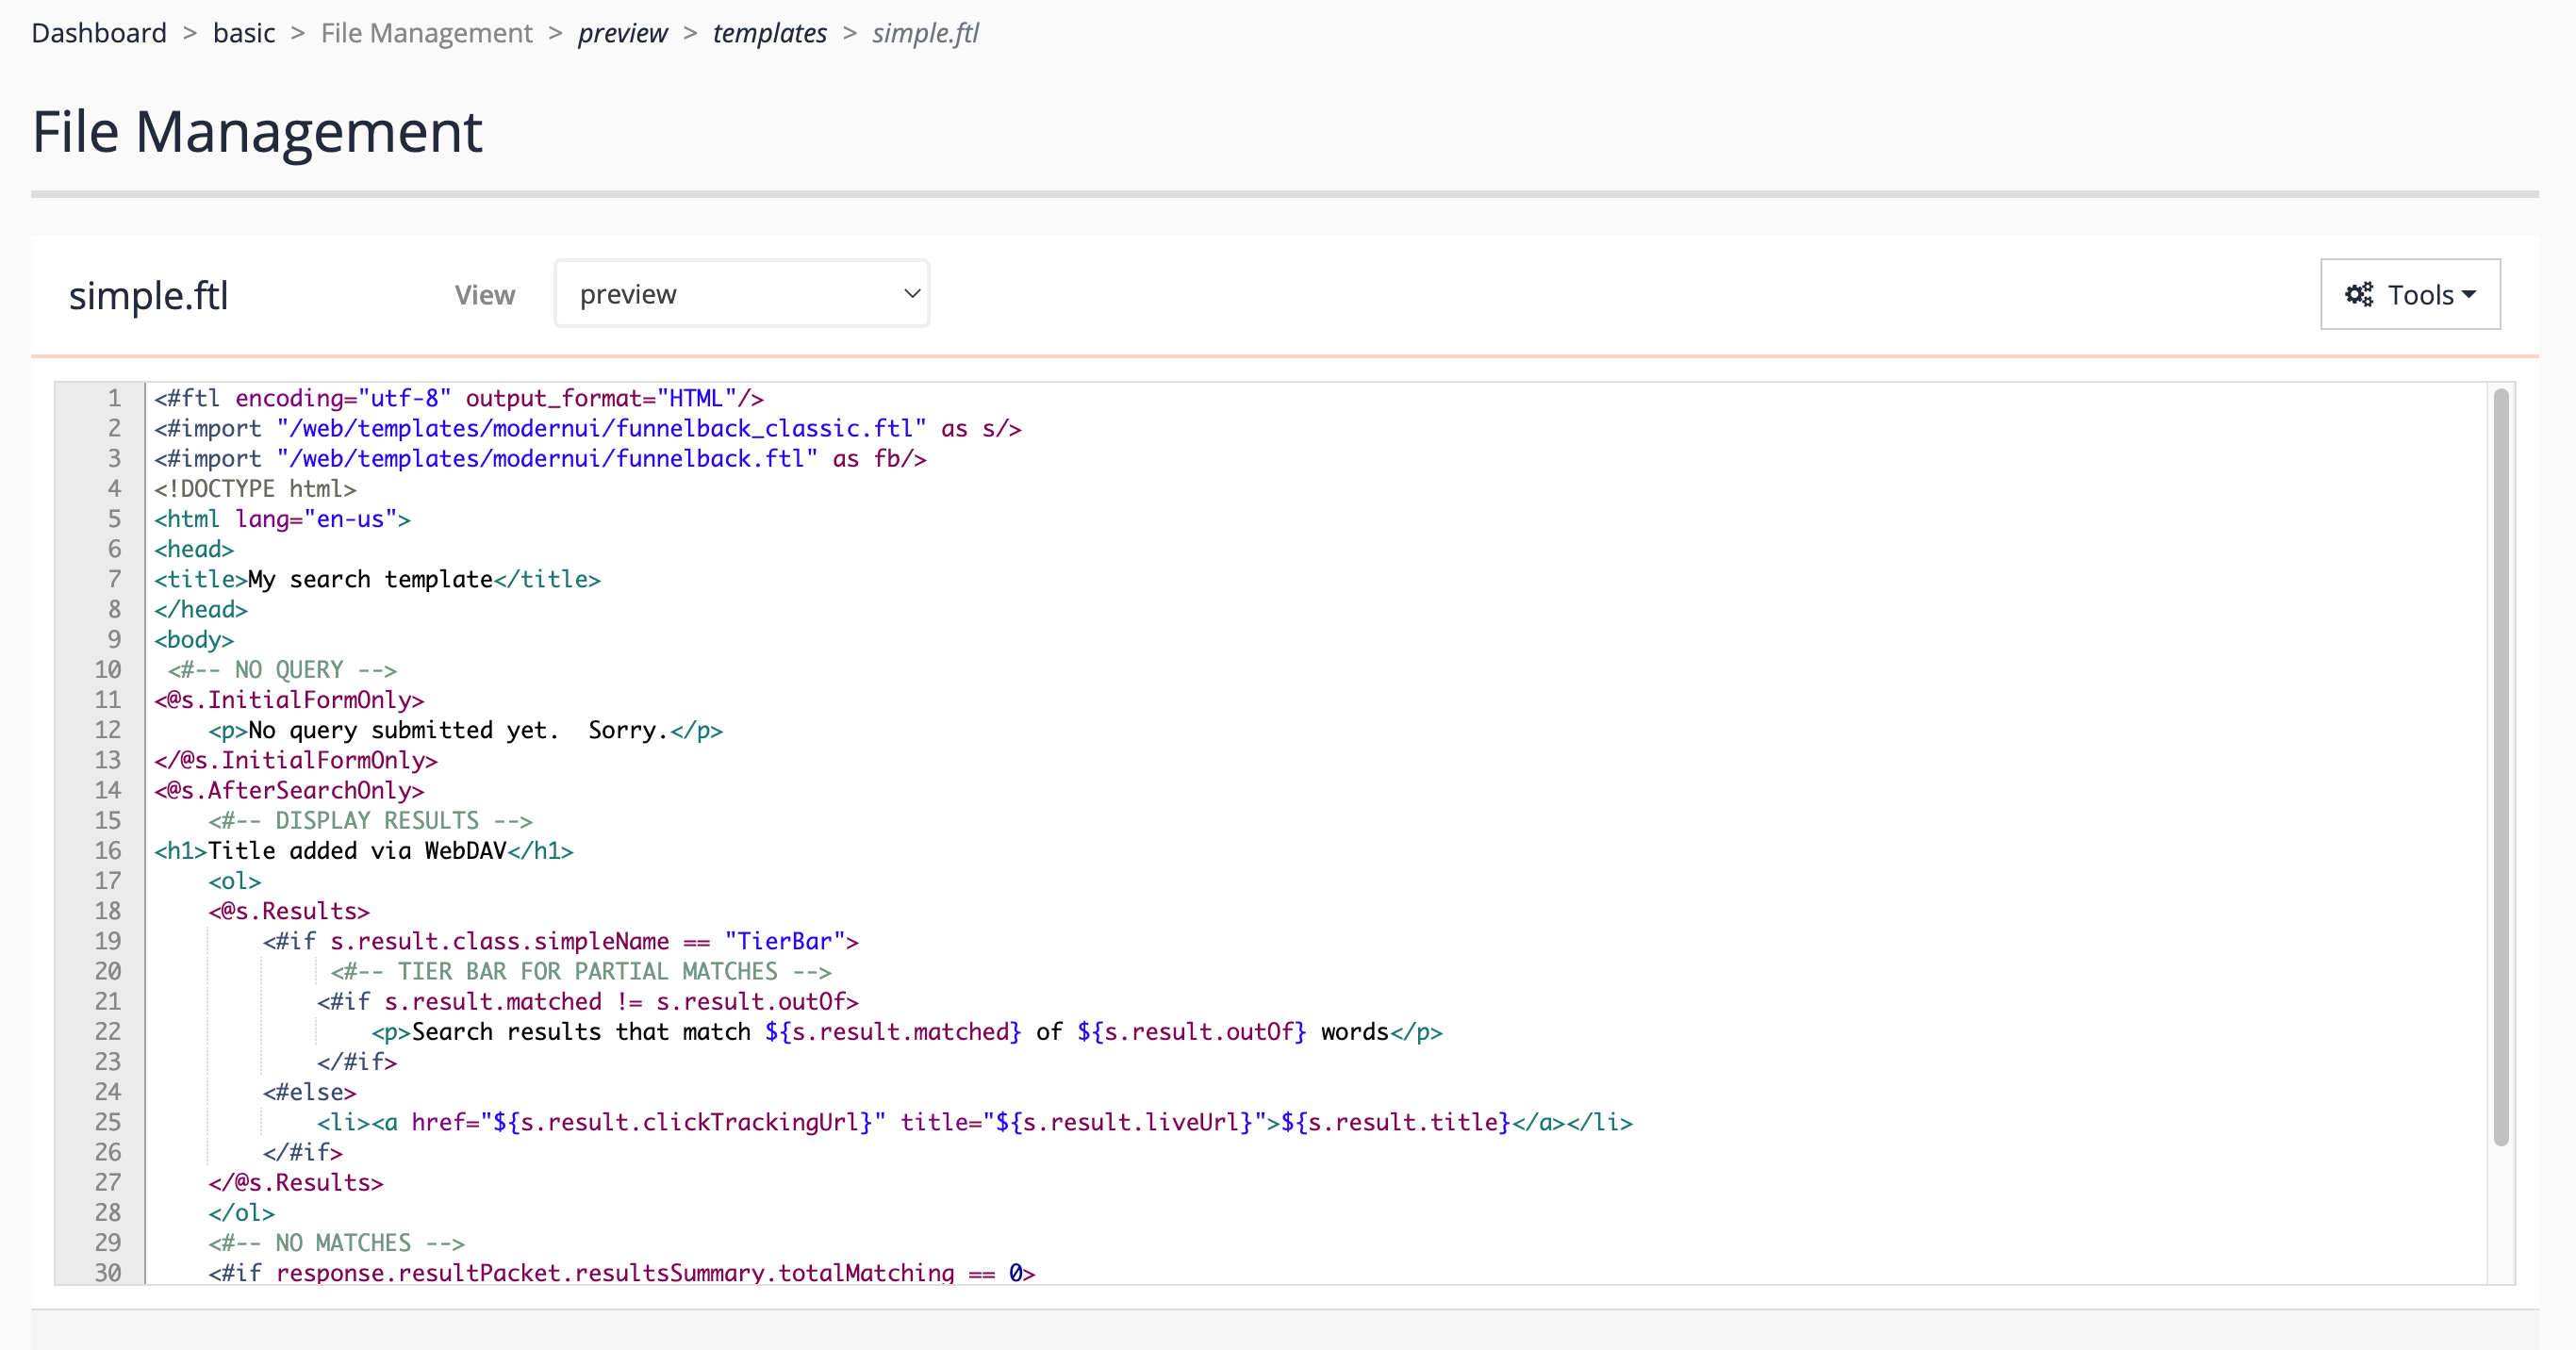Click the TierBar conditional on line 19

(x=560, y=940)
